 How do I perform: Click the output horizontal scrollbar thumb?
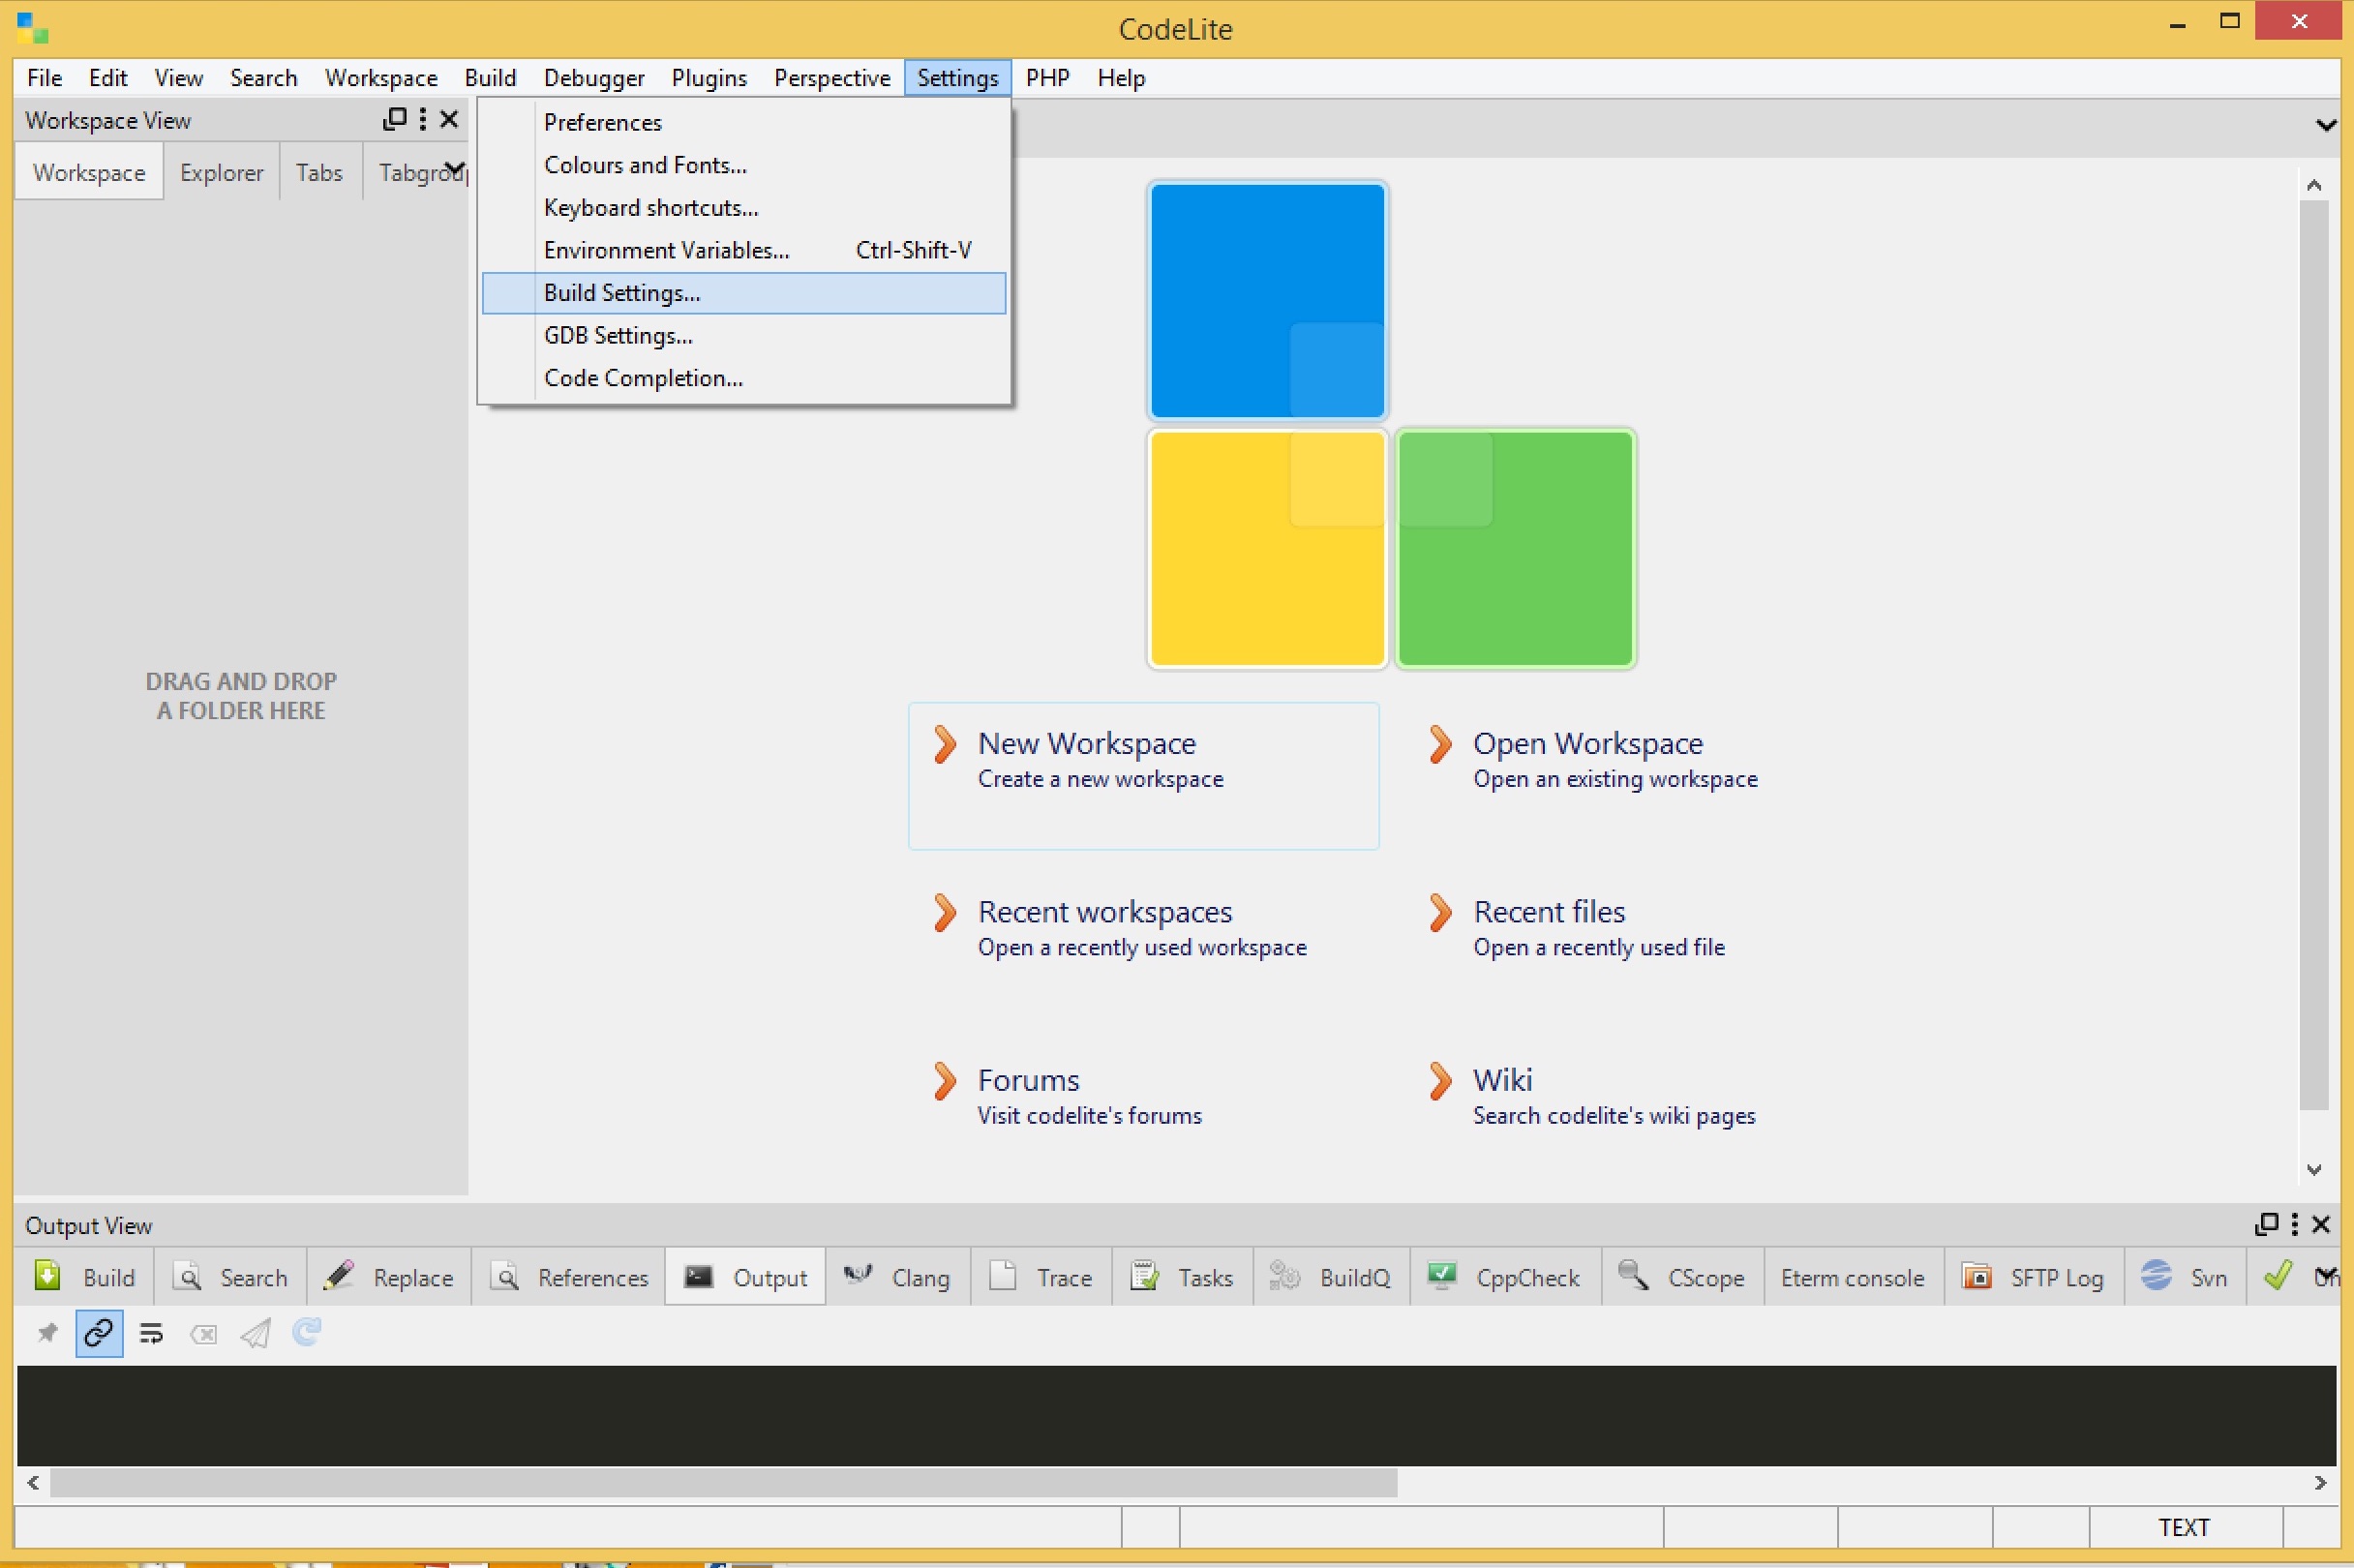click(x=723, y=1483)
